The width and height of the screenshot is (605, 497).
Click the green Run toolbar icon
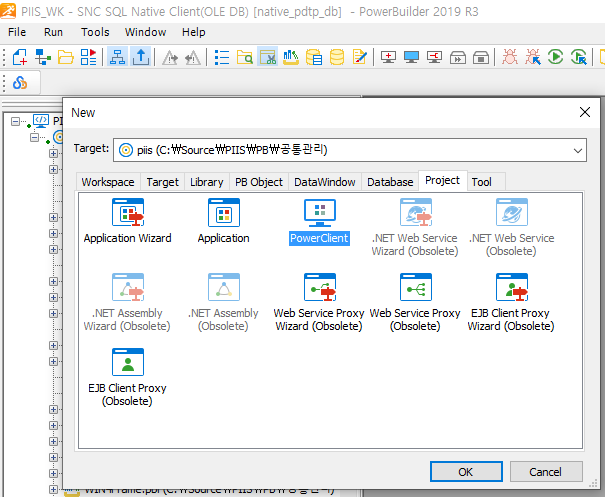point(556,57)
